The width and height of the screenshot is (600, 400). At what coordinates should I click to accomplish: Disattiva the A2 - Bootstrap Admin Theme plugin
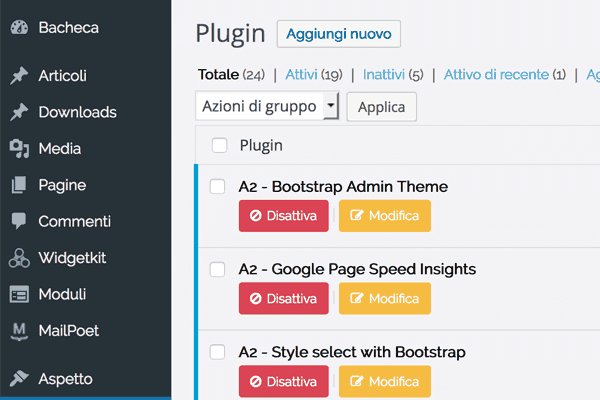[x=284, y=216]
